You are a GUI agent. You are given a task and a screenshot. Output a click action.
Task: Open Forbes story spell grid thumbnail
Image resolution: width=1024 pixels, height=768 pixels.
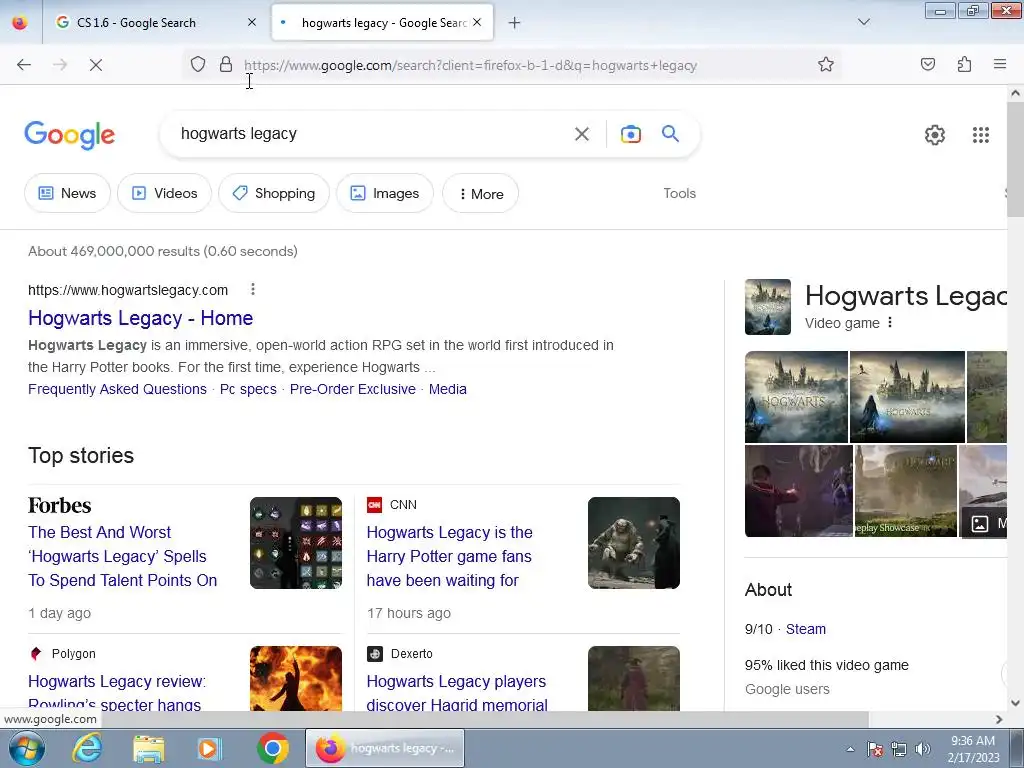(x=296, y=543)
